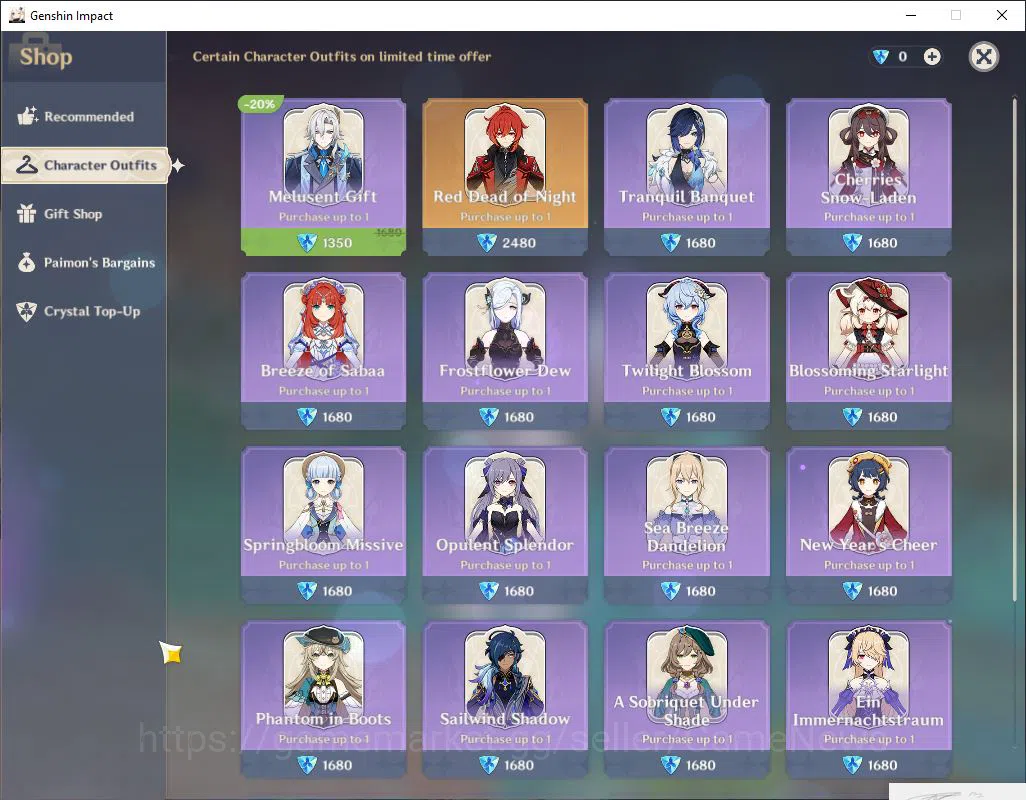Click the 2480 price bar
The width and height of the screenshot is (1026, 800).
coord(504,242)
